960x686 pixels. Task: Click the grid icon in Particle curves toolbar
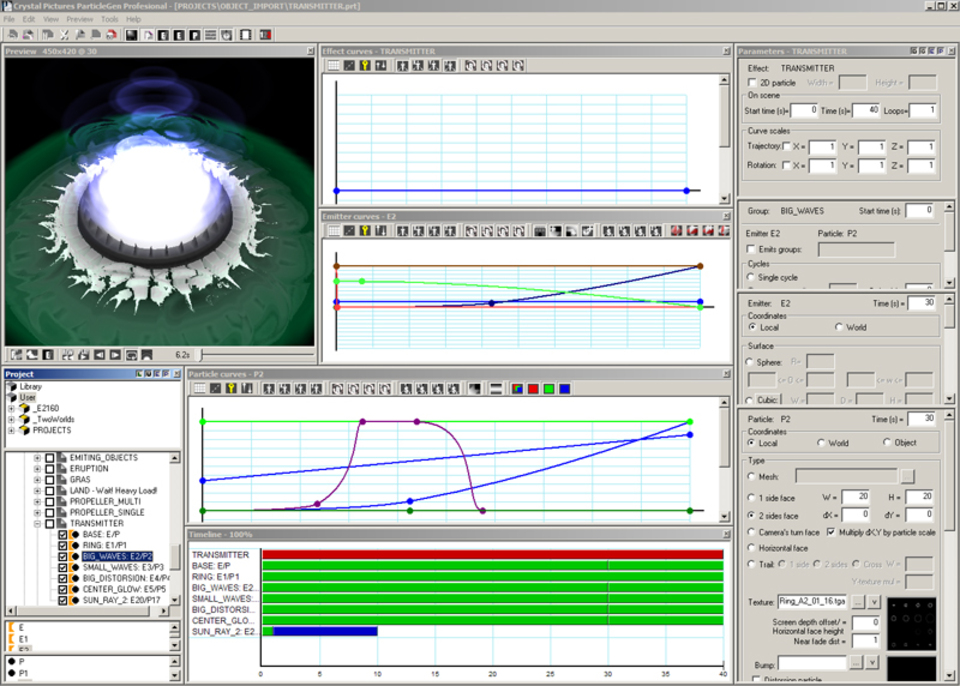click(200, 389)
